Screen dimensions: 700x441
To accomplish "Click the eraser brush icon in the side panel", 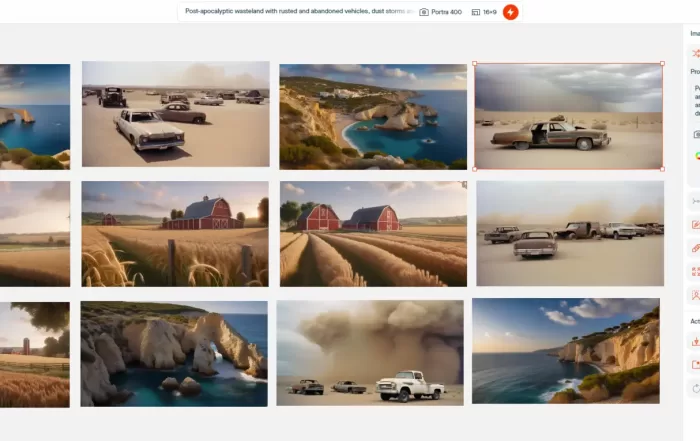I will pyautogui.click(x=696, y=248).
